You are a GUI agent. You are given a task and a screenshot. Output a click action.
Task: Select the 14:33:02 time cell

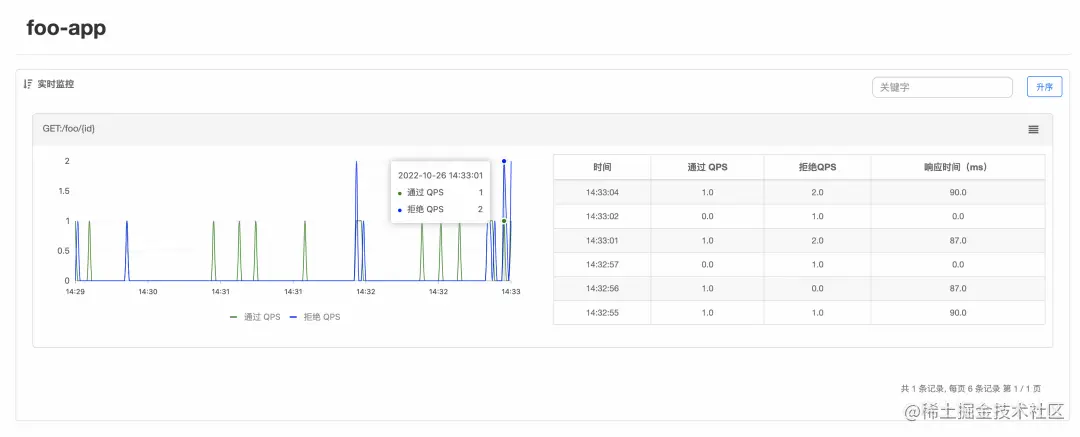pos(602,216)
